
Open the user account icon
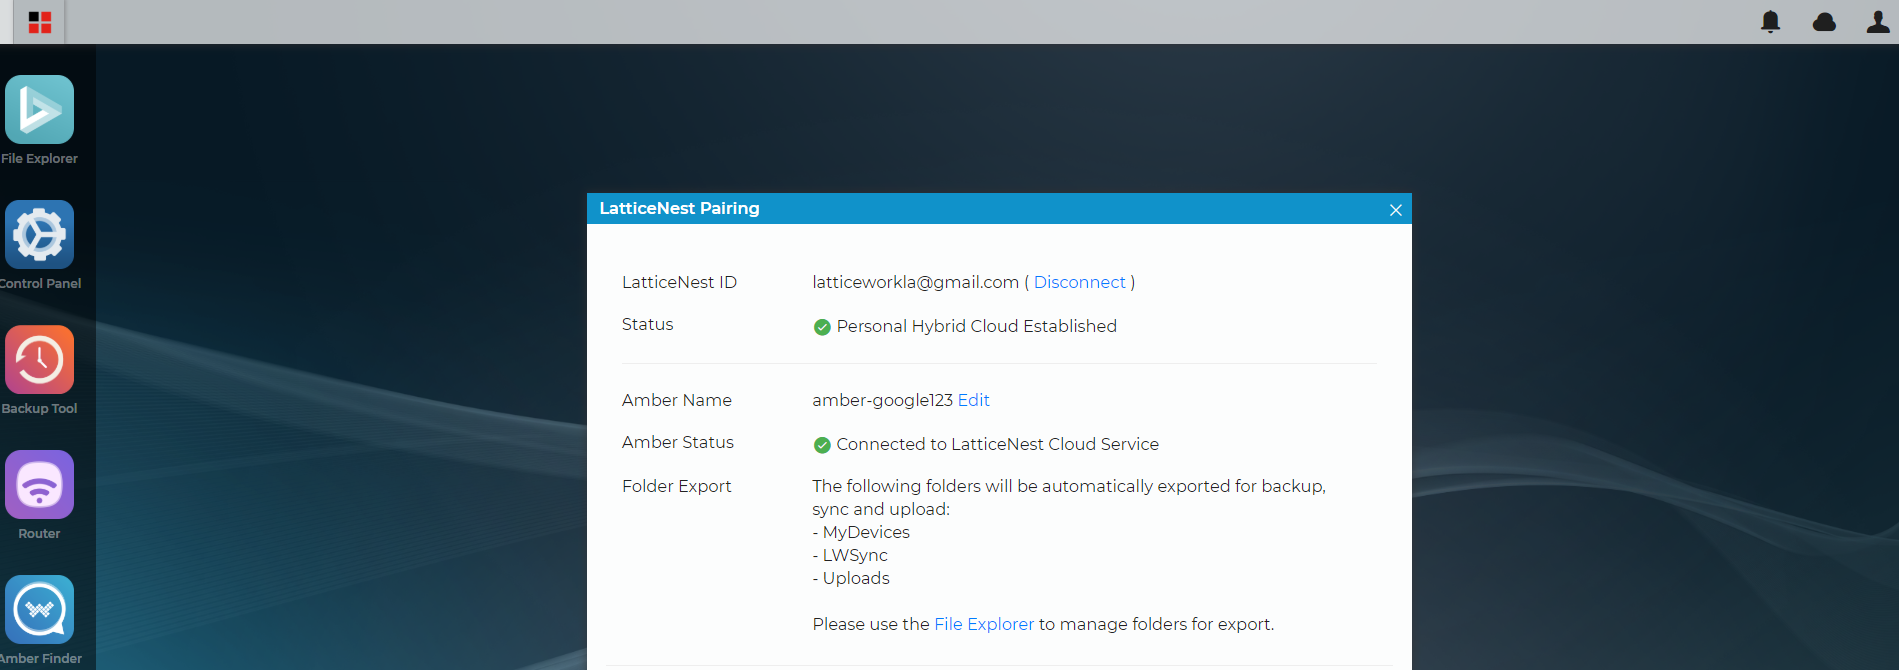[x=1878, y=22]
